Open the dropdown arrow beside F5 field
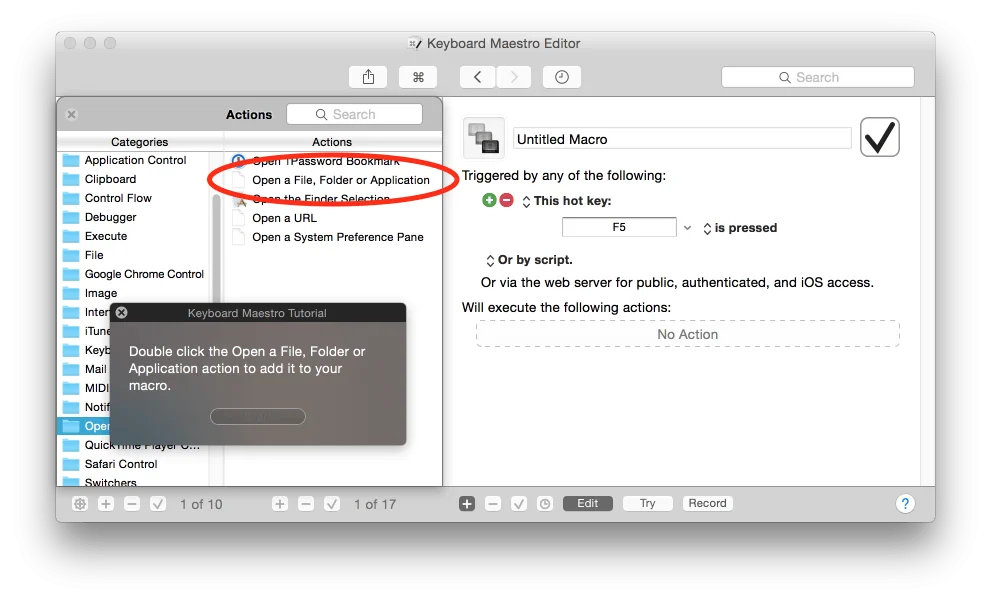Viewport: 991px width, 602px height. tap(688, 227)
